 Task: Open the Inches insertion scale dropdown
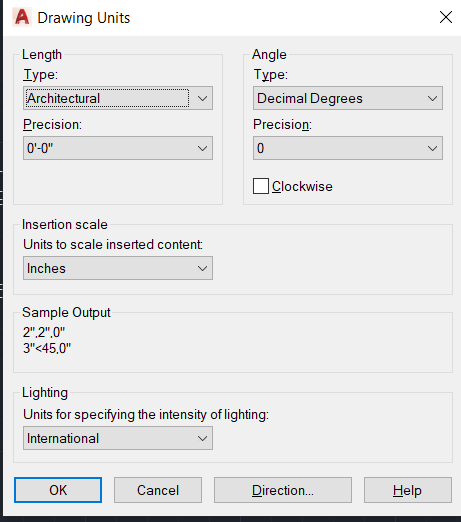tap(118, 268)
